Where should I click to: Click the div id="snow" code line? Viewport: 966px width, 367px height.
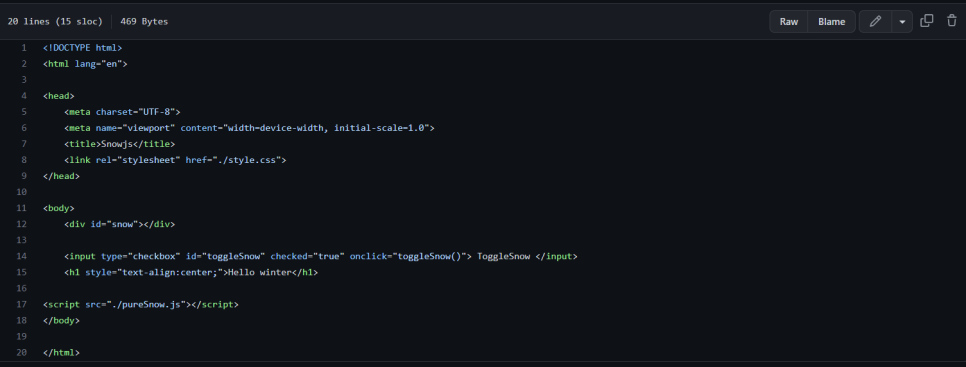click(120, 224)
